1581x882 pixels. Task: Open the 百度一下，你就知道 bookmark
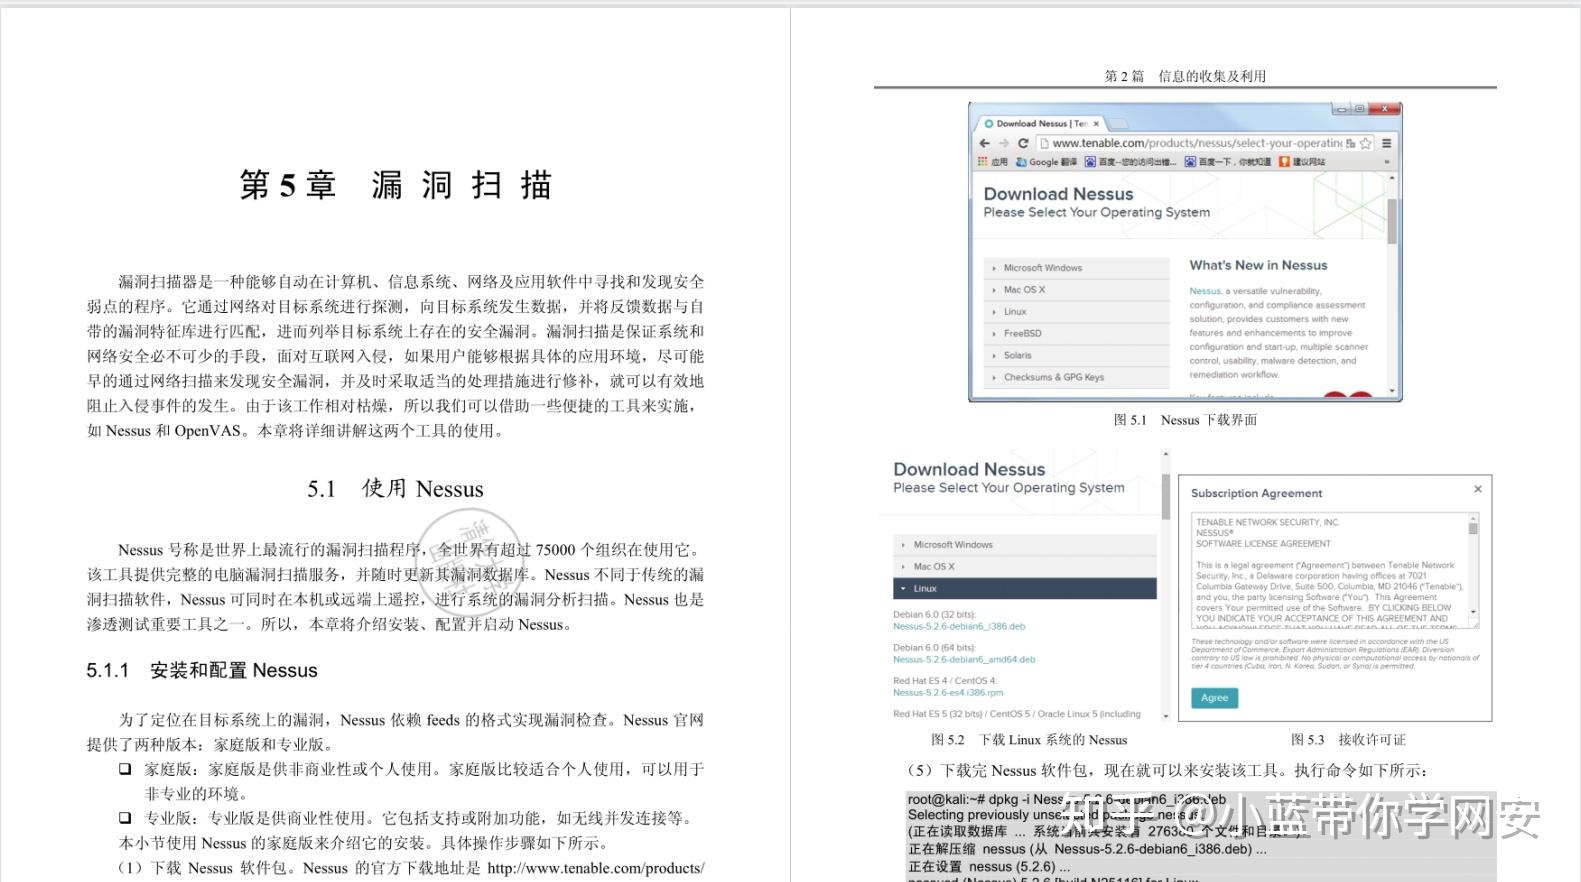tap(1228, 162)
